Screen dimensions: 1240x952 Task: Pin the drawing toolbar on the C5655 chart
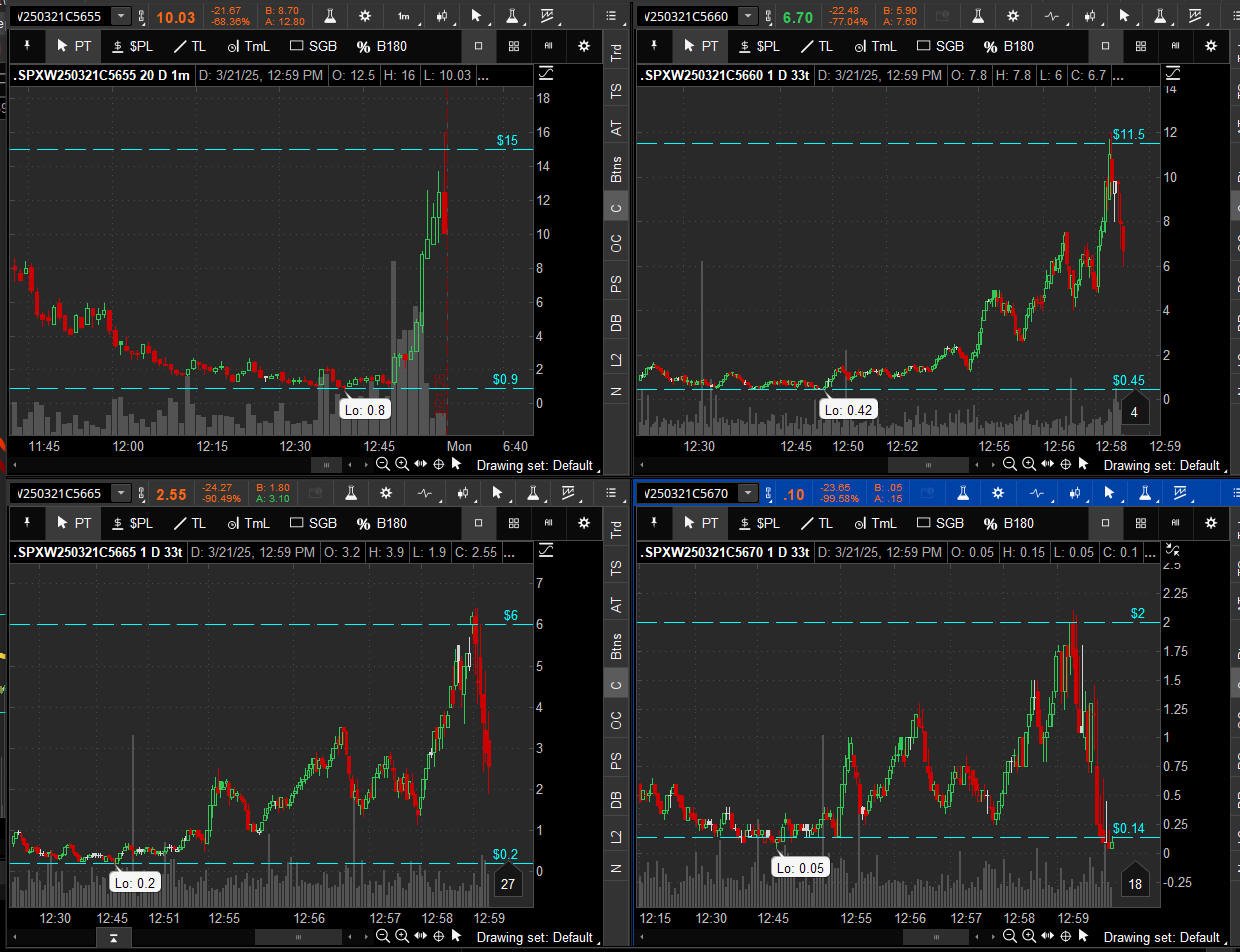[27, 46]
